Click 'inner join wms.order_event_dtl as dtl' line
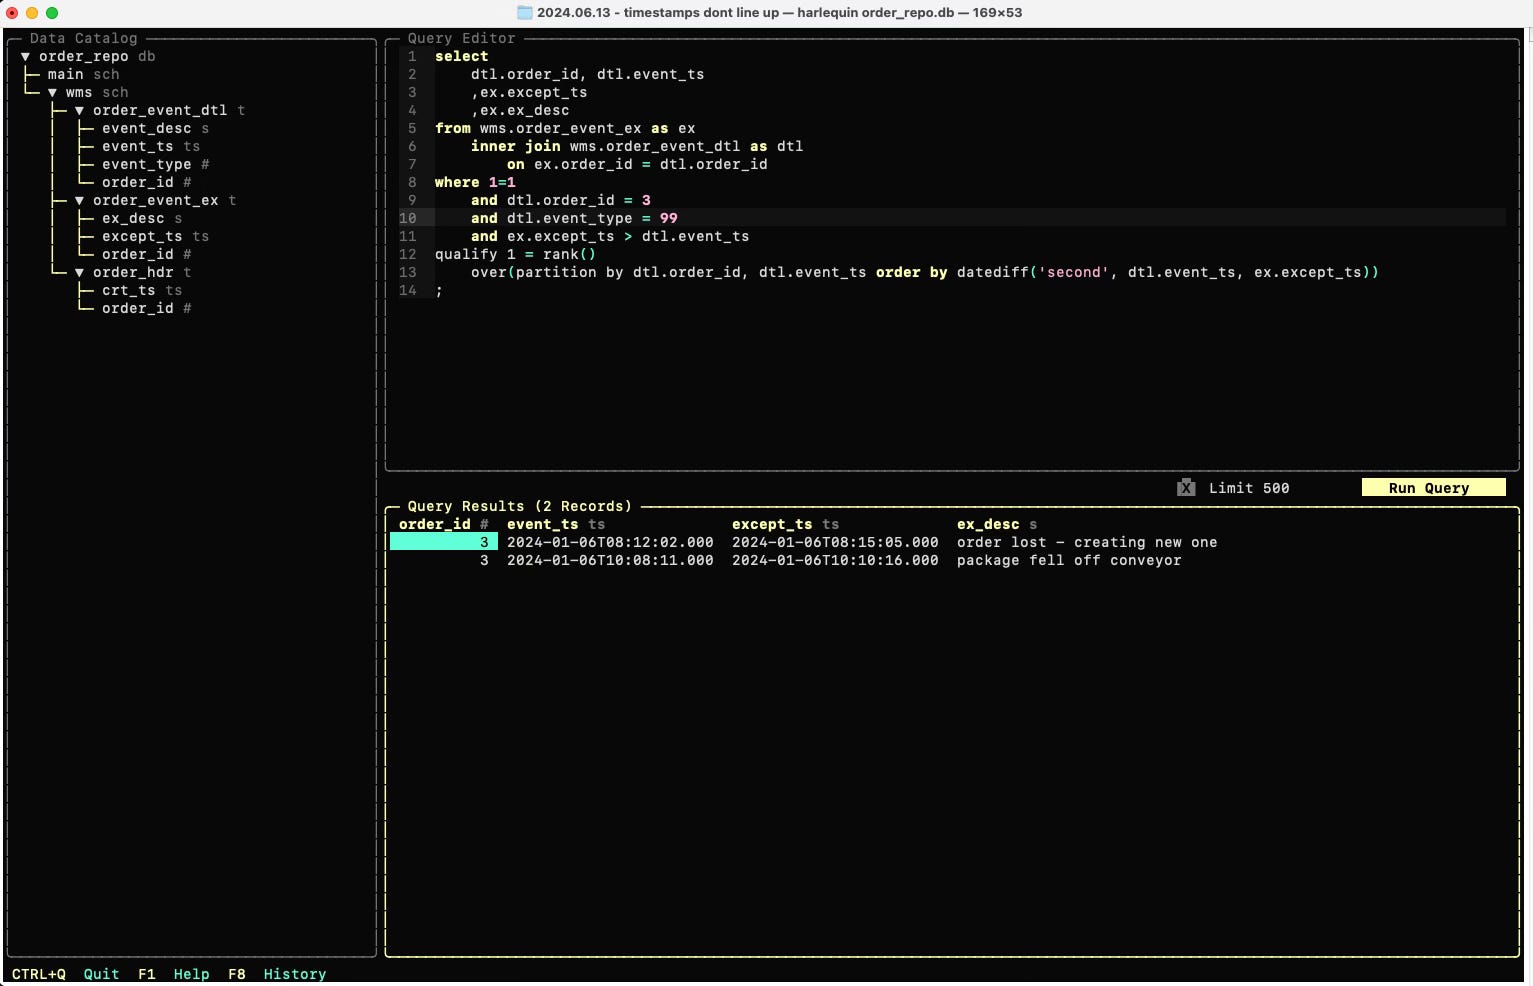This screenshot has height=986, width=1533. coord(637,147)
